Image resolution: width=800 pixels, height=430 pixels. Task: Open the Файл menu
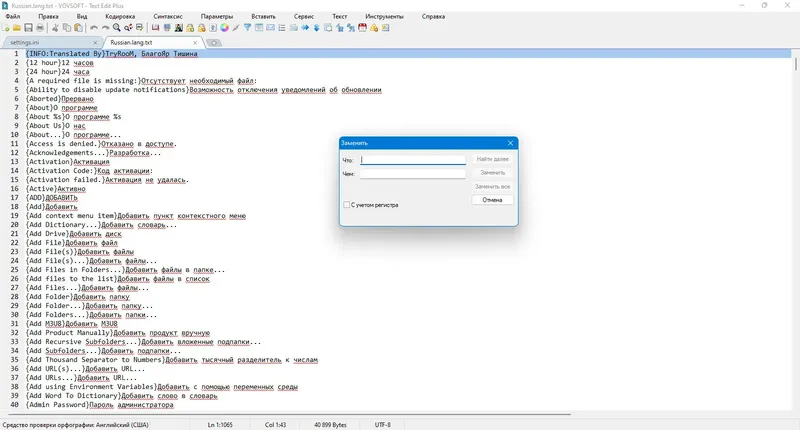tap(13, 16)
